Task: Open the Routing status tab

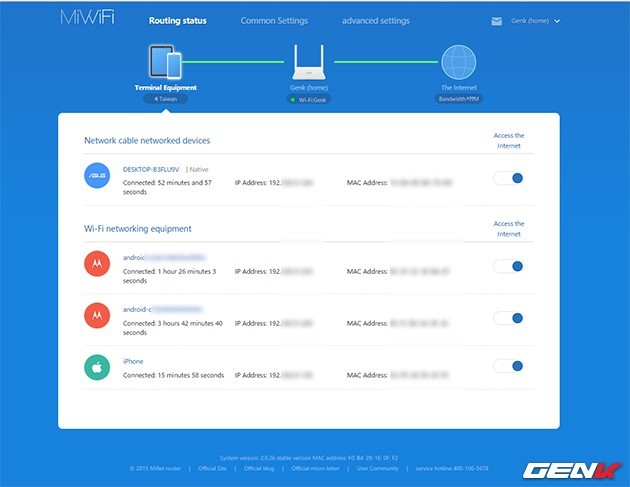Action: [x=178, y=21]
